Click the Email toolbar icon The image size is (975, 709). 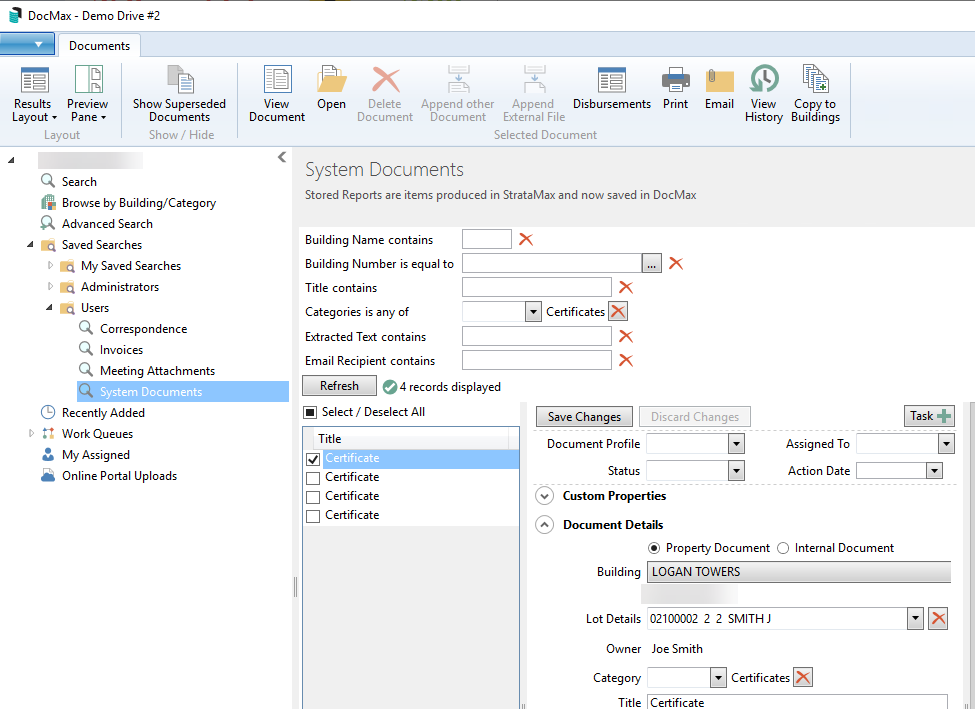719,88
